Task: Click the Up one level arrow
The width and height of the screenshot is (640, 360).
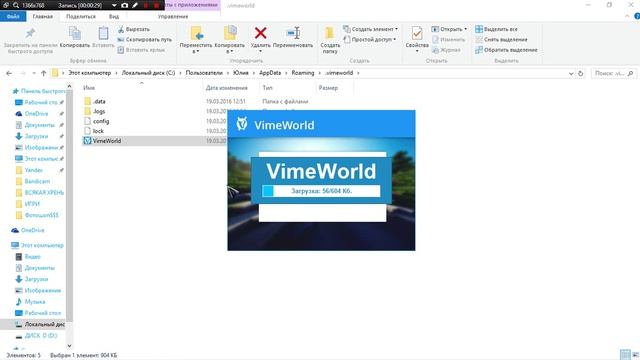Action: [43, 73]
